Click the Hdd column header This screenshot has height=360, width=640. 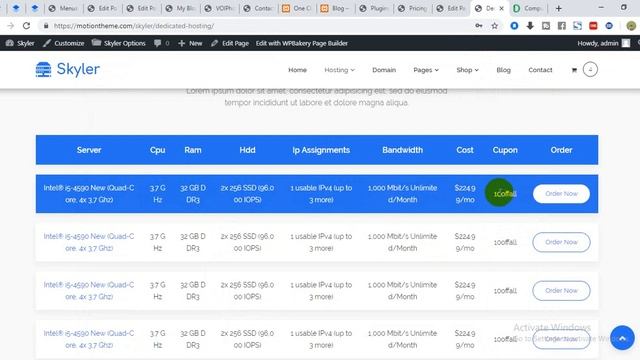point(247,150)
